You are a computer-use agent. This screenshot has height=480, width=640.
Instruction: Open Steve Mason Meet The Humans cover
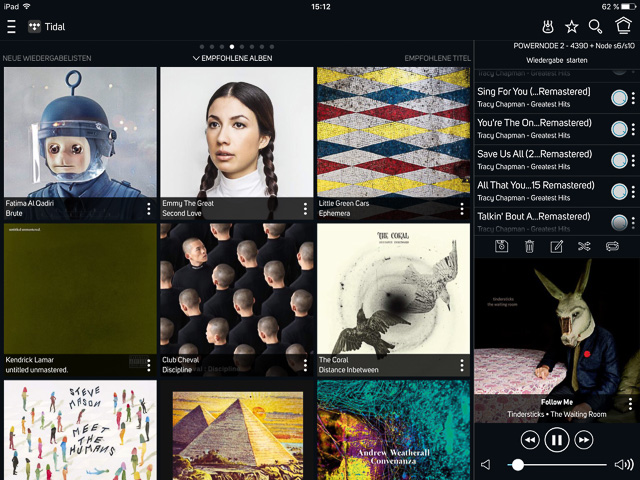80,430
